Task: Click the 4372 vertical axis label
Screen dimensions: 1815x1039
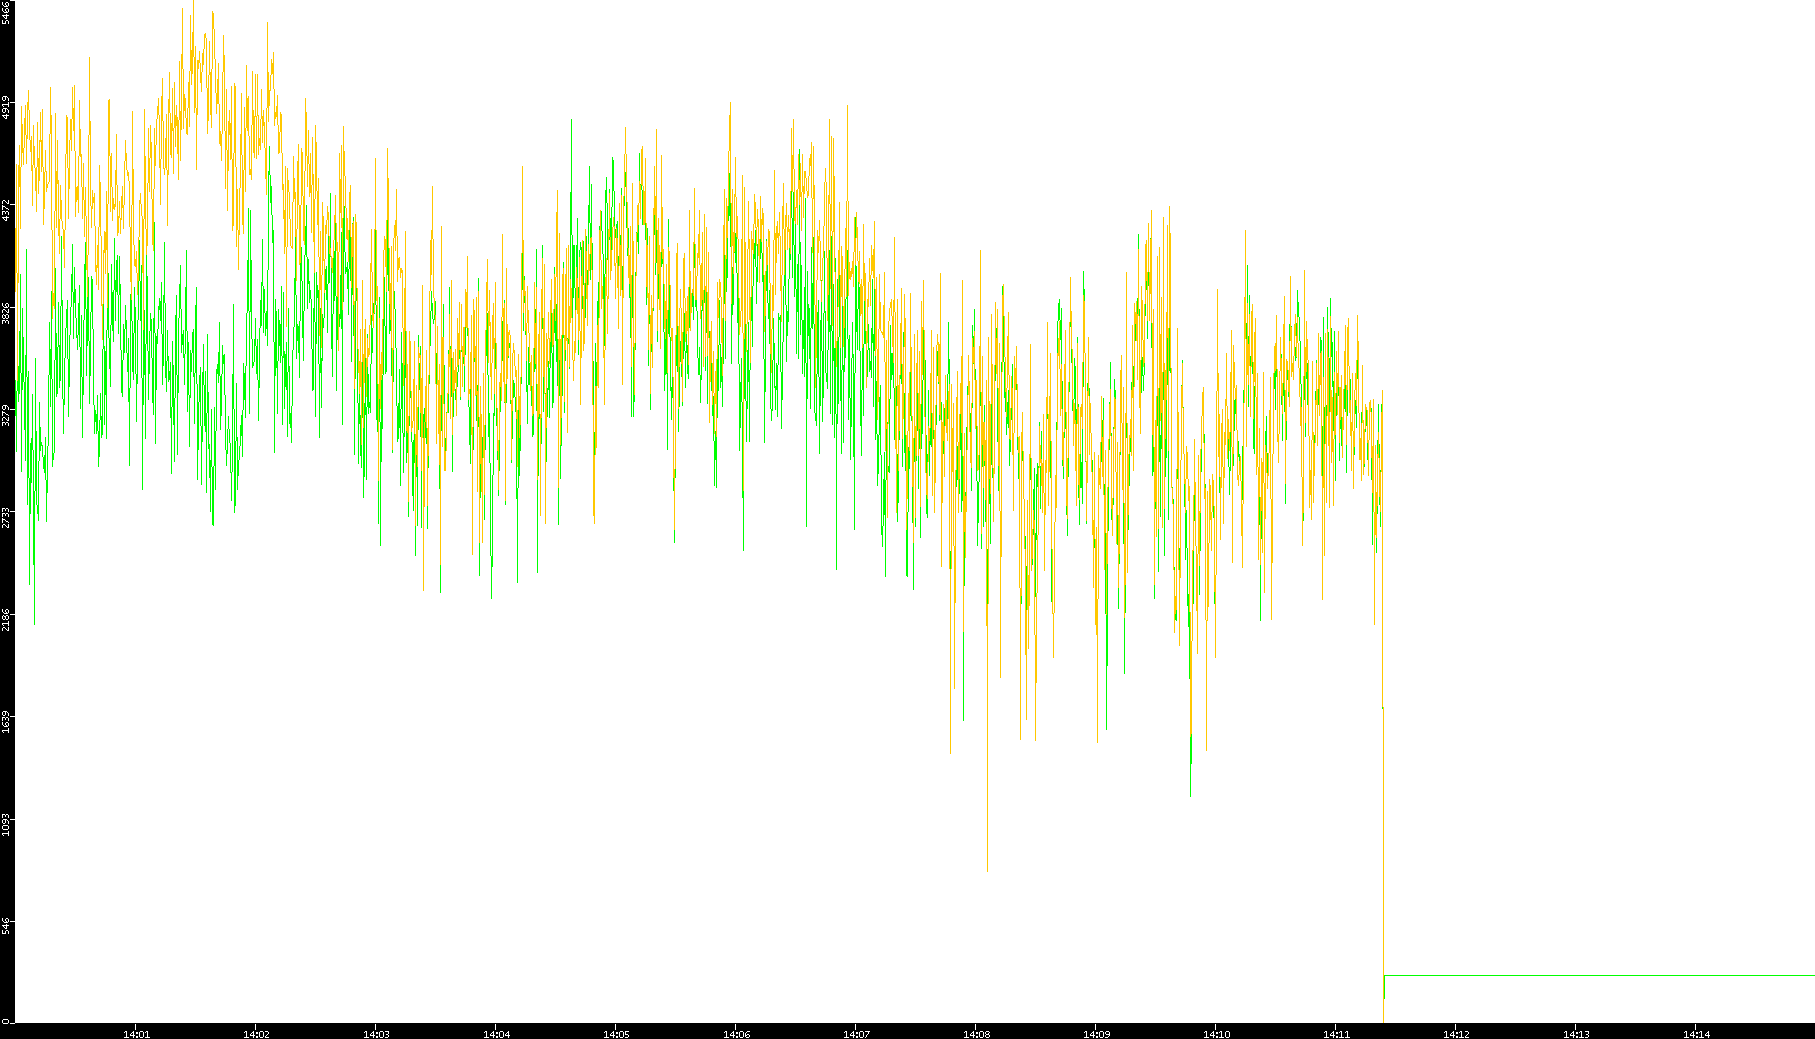Action: [x=6, y=210]
